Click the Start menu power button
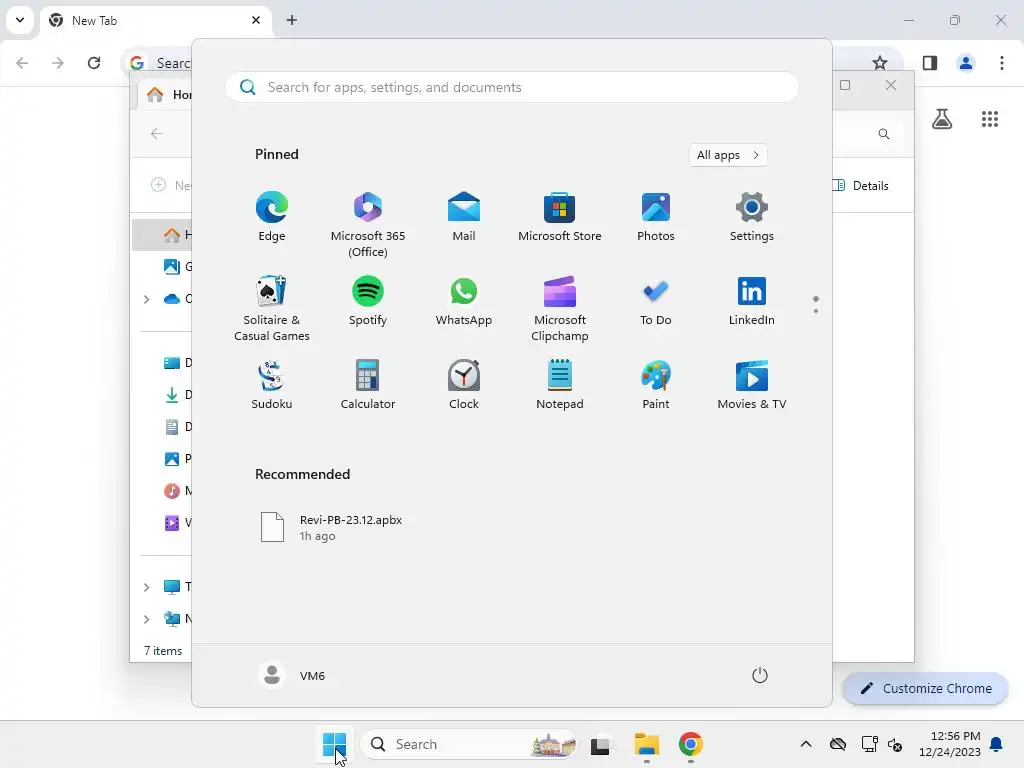The image size is (1024, 768). click(760, 675)
